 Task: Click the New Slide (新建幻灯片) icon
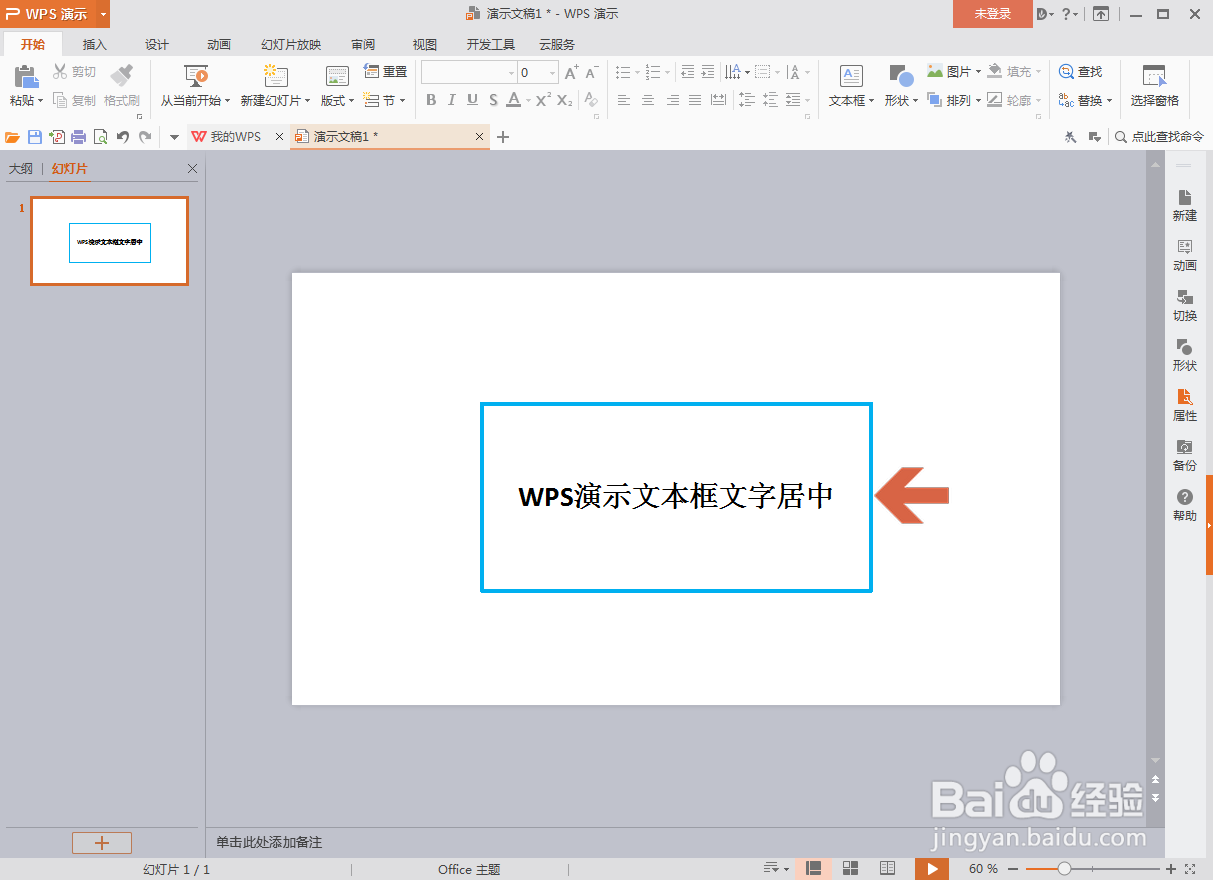(275, 76)
